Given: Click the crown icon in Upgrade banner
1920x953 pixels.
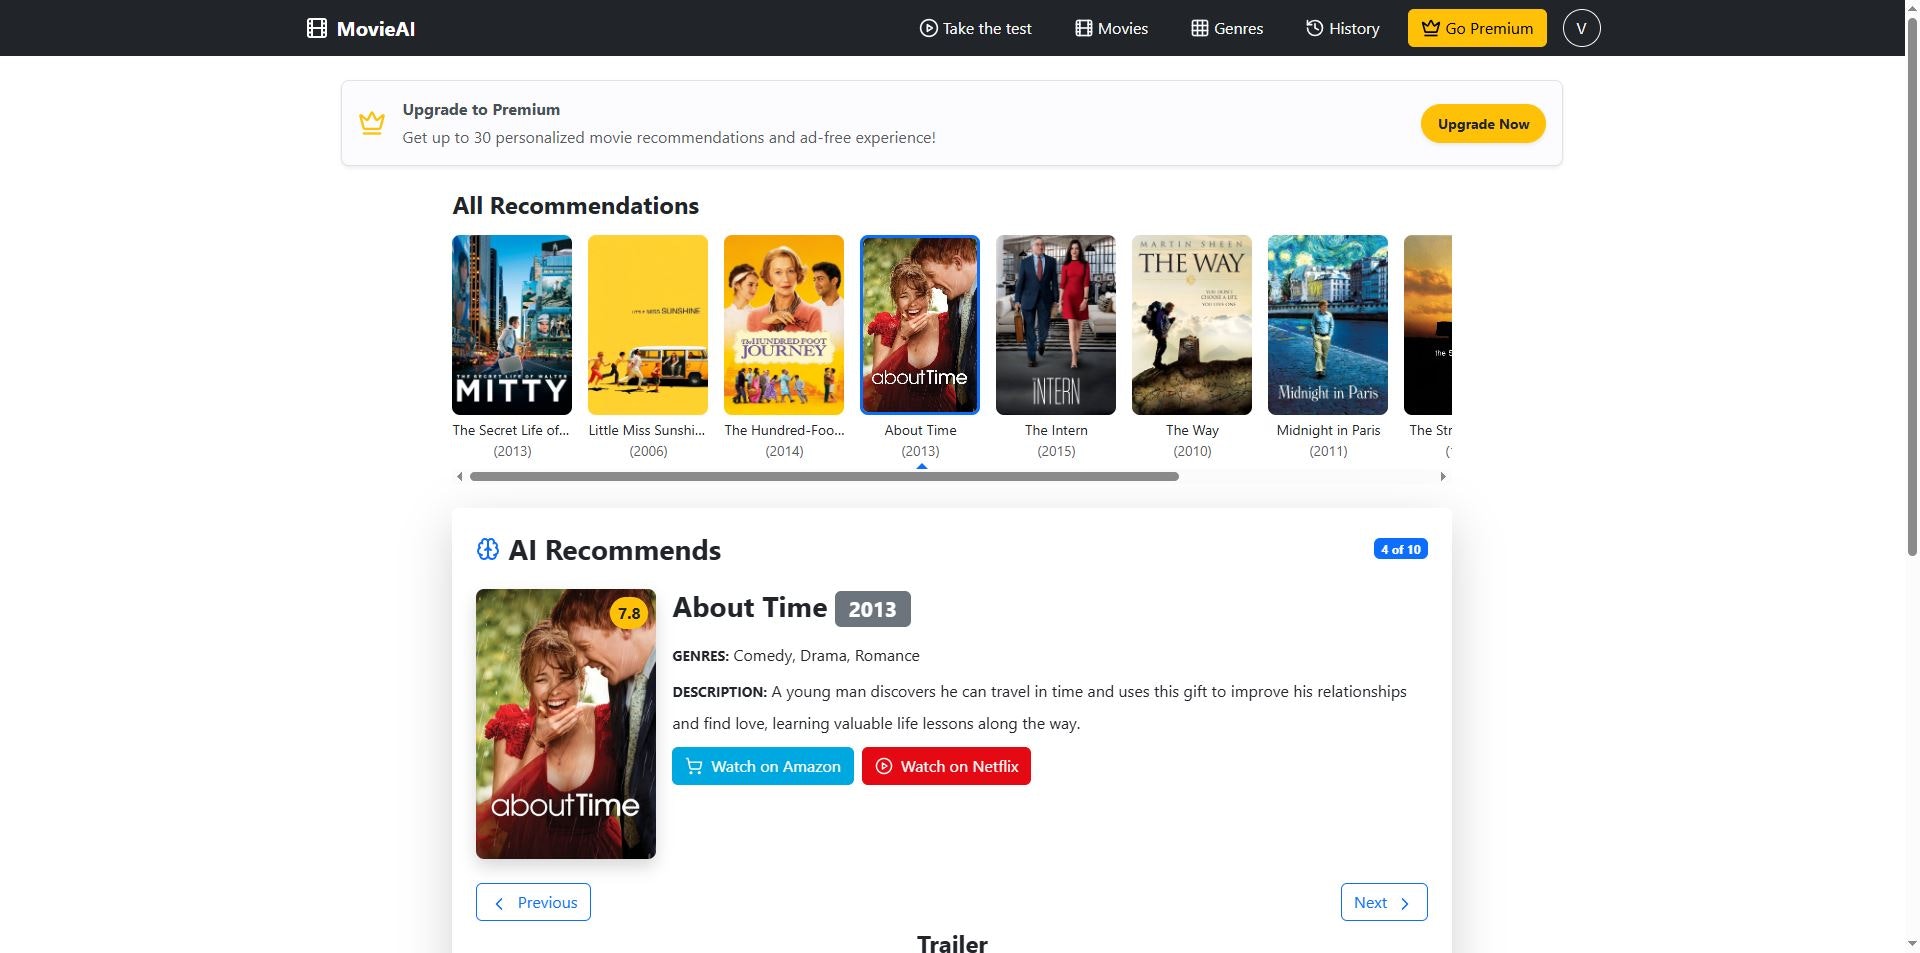Looking at the screenshot, I should pos(372,123).
